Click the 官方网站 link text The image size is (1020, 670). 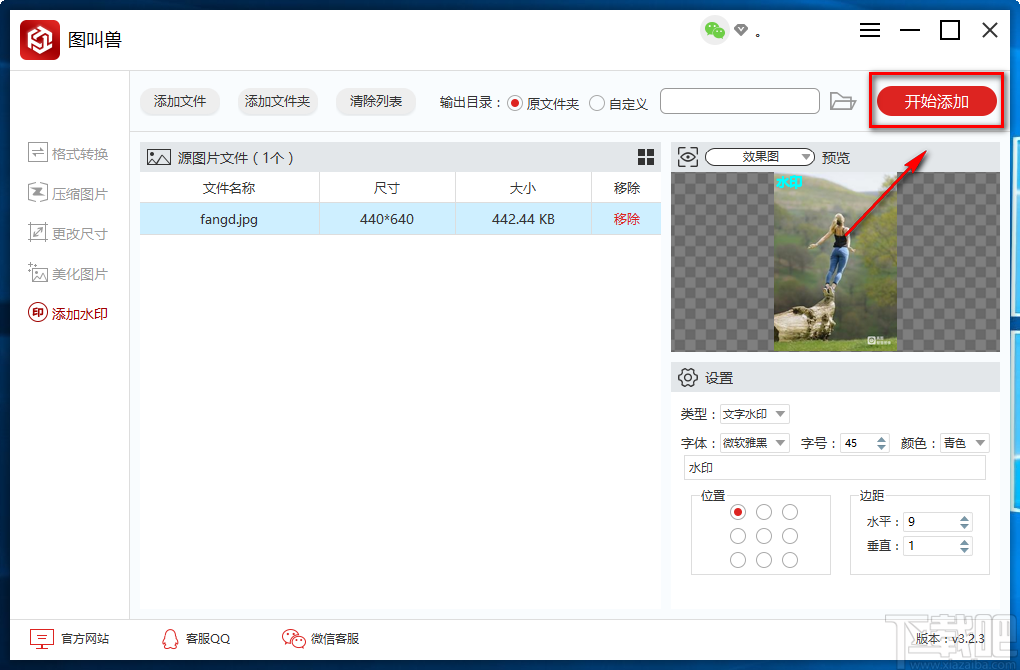coord(85,639)
